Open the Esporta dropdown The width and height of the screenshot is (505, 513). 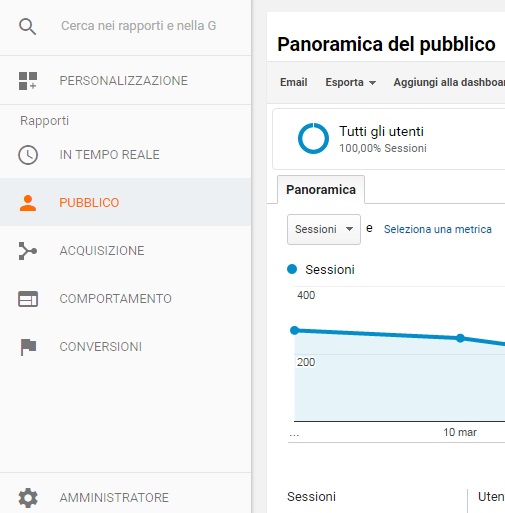351,82
